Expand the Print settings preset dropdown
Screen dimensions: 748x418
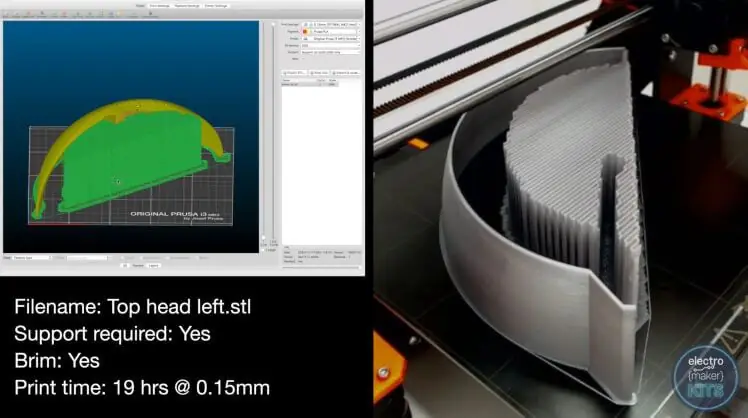pyautogui.click(x=331, y=24)
